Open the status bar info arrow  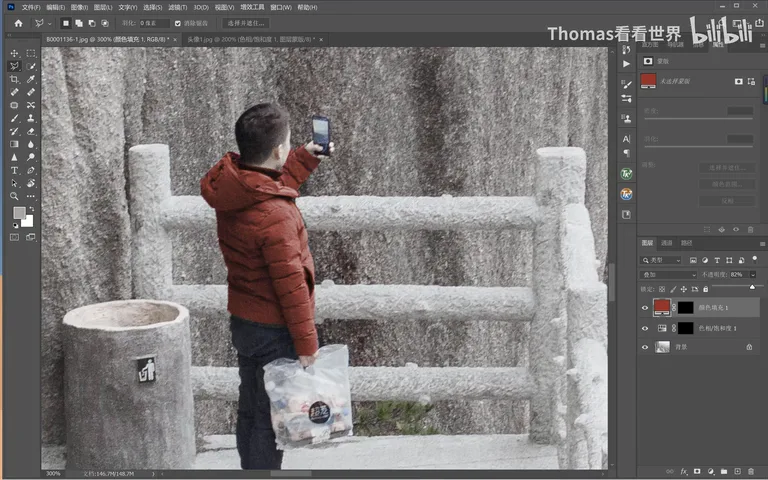(153, 474)
